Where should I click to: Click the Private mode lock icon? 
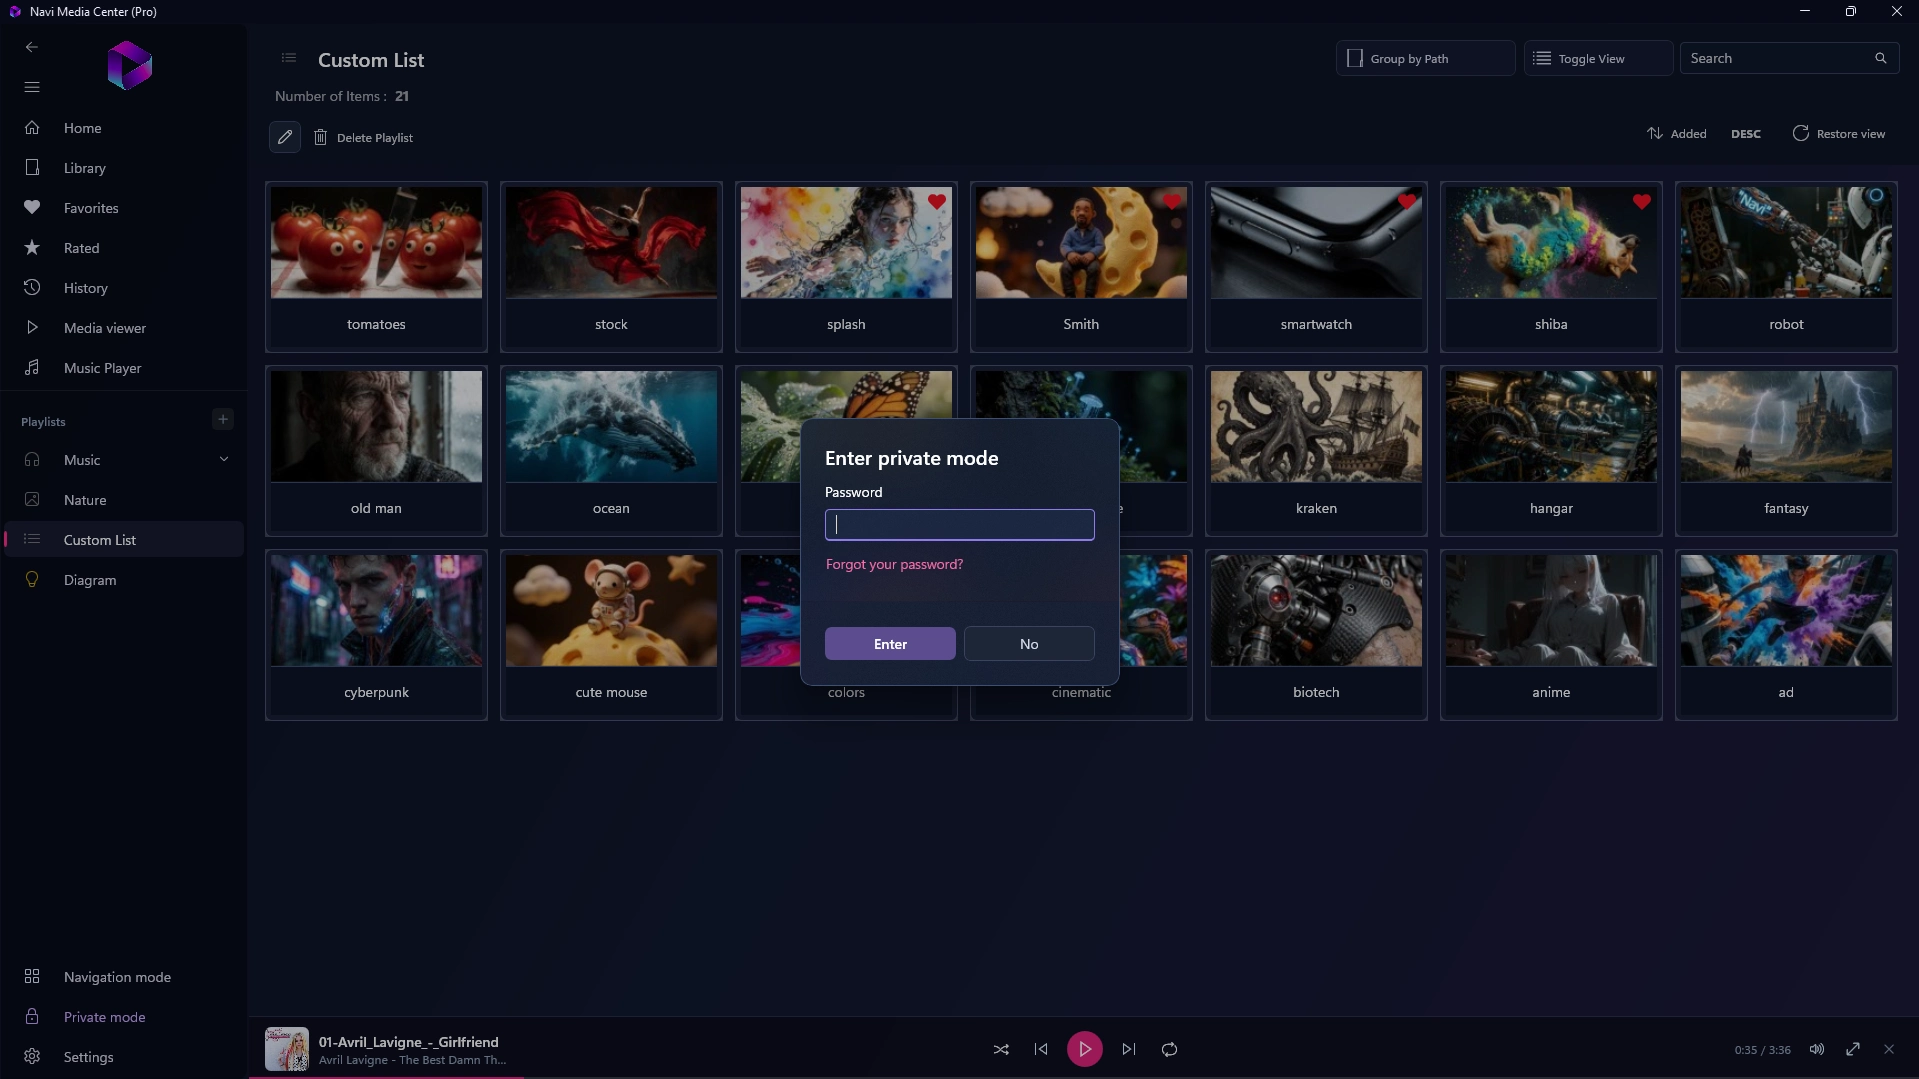pos(32,1017)
